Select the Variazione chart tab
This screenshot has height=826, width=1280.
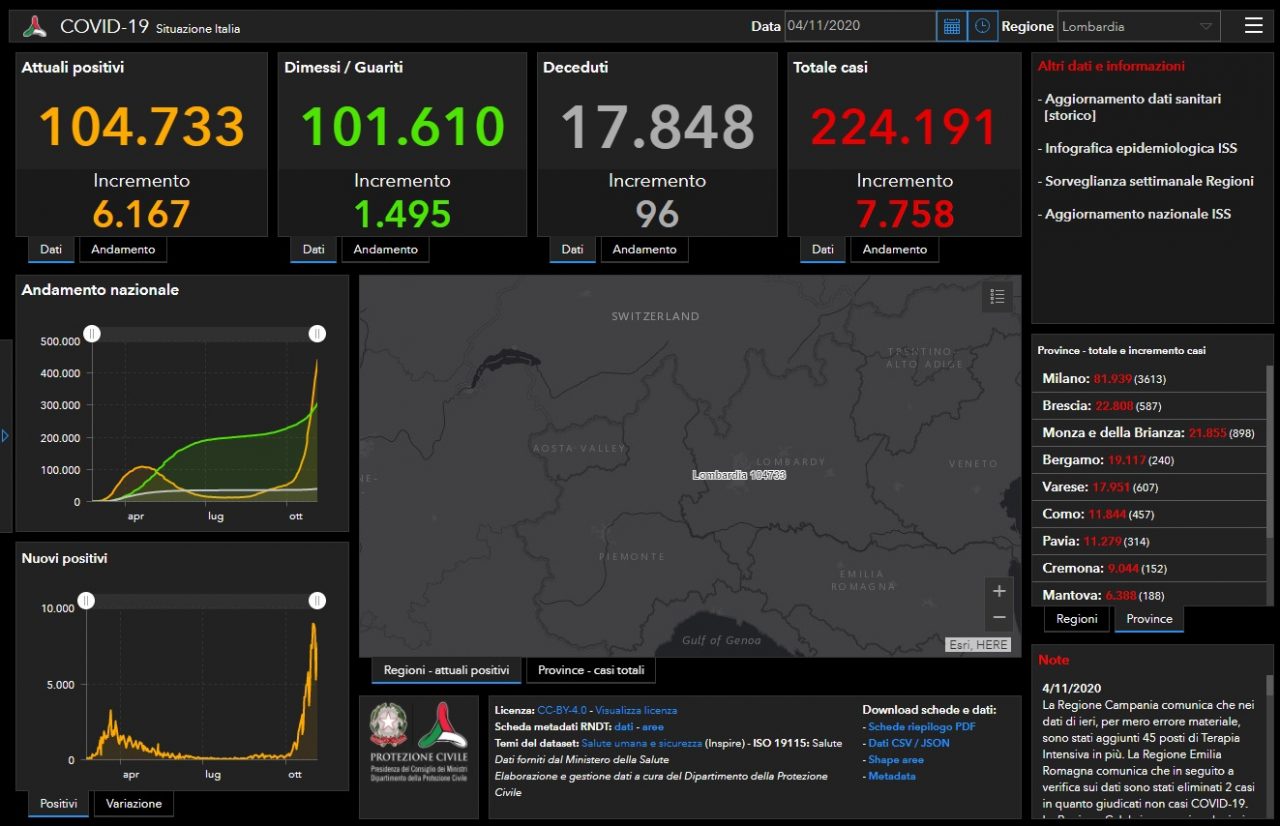(x=133, y=804)
